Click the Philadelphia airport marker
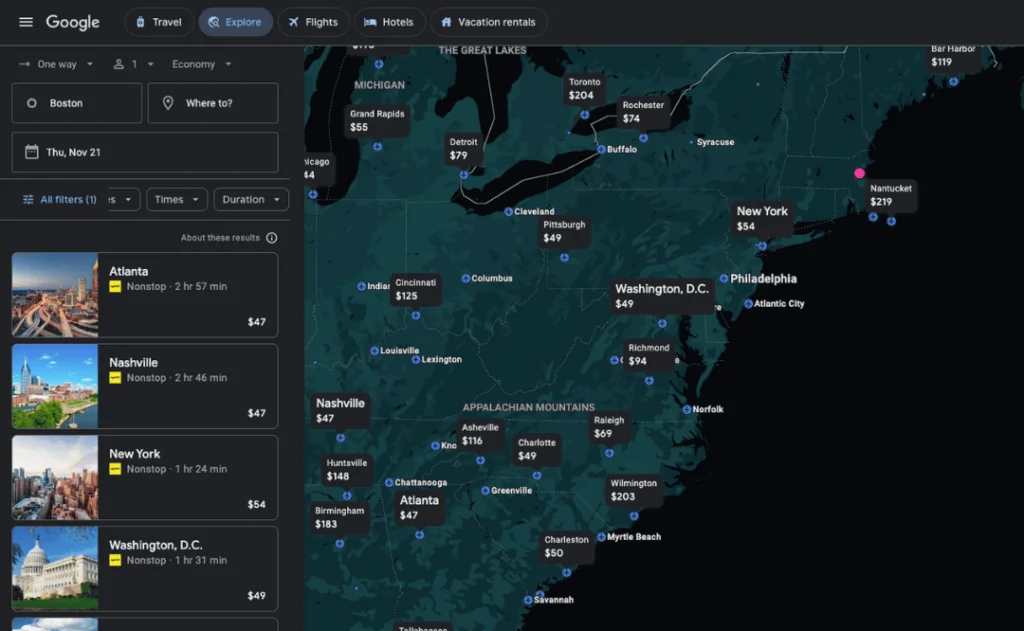Screen dimensions: 1024x631 click(724, 278)
